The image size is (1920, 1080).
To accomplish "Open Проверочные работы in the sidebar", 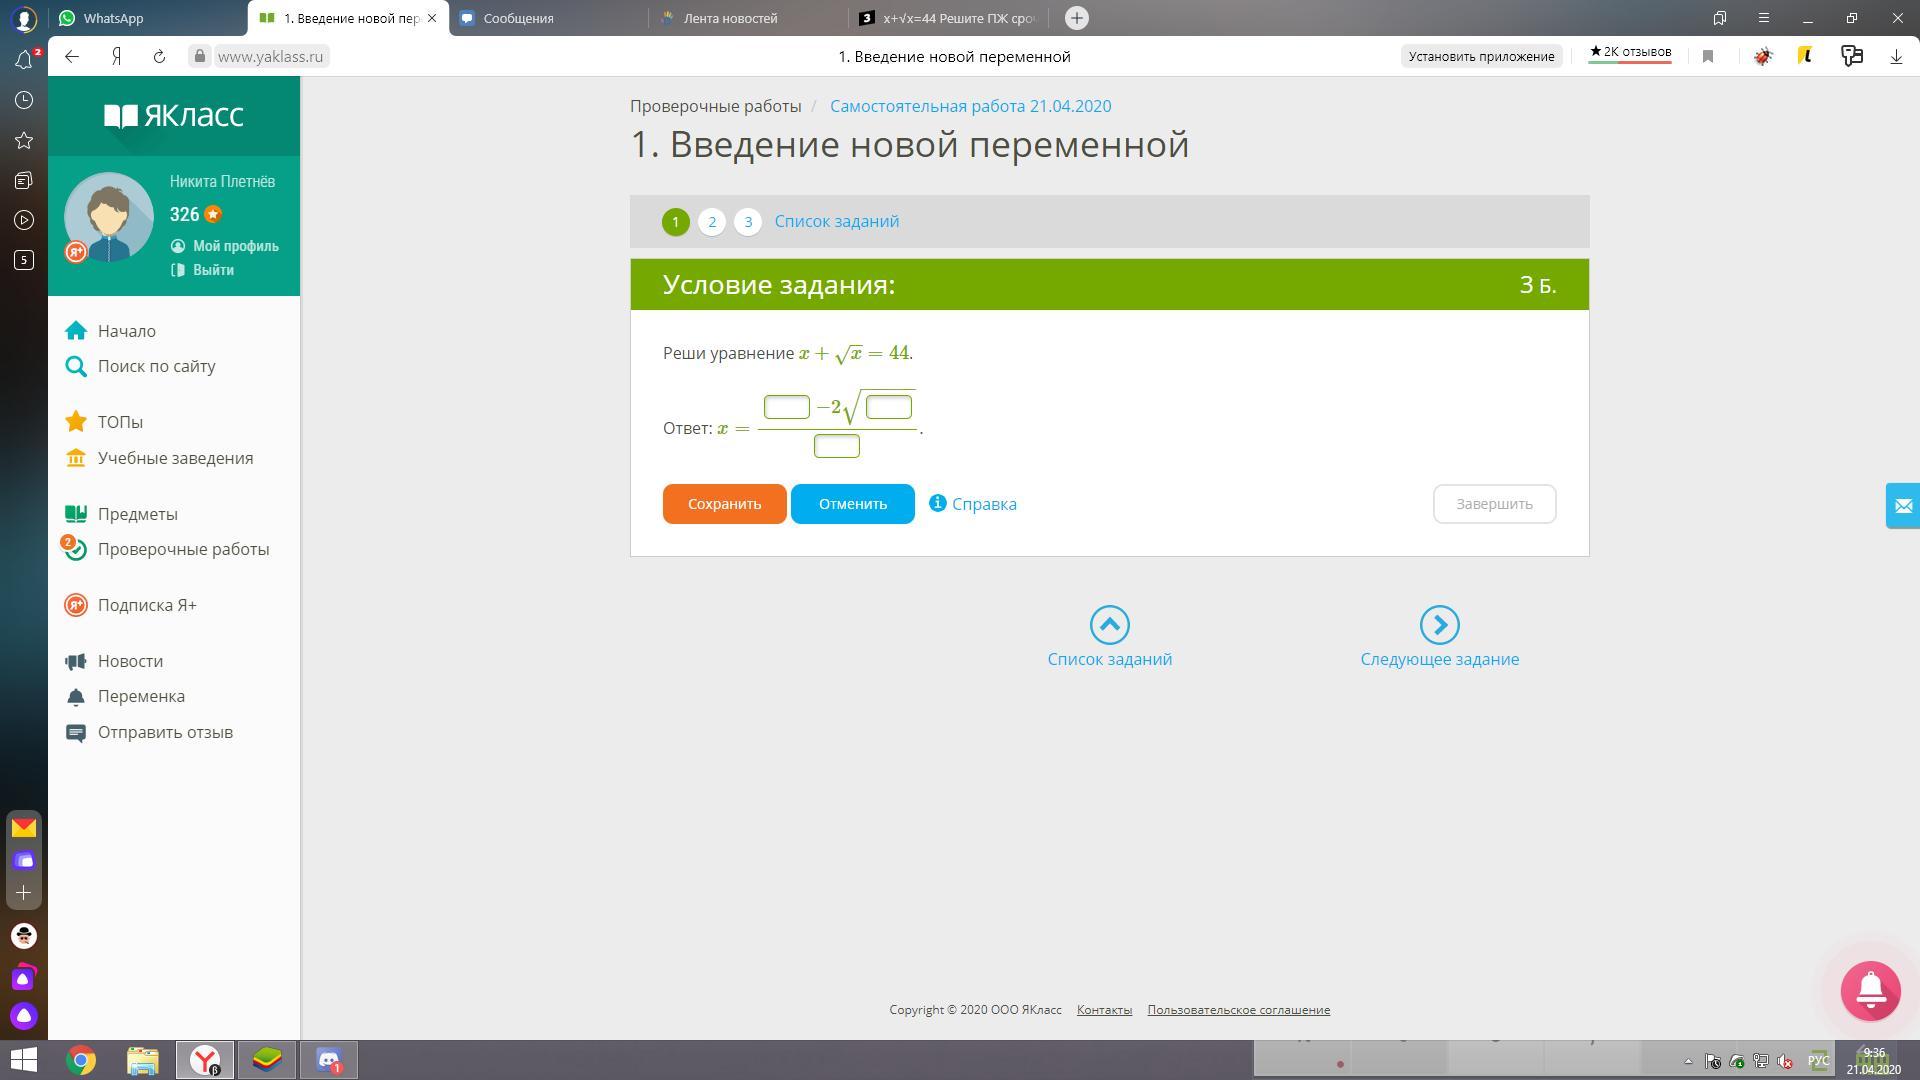I will [x=183, y=549].
